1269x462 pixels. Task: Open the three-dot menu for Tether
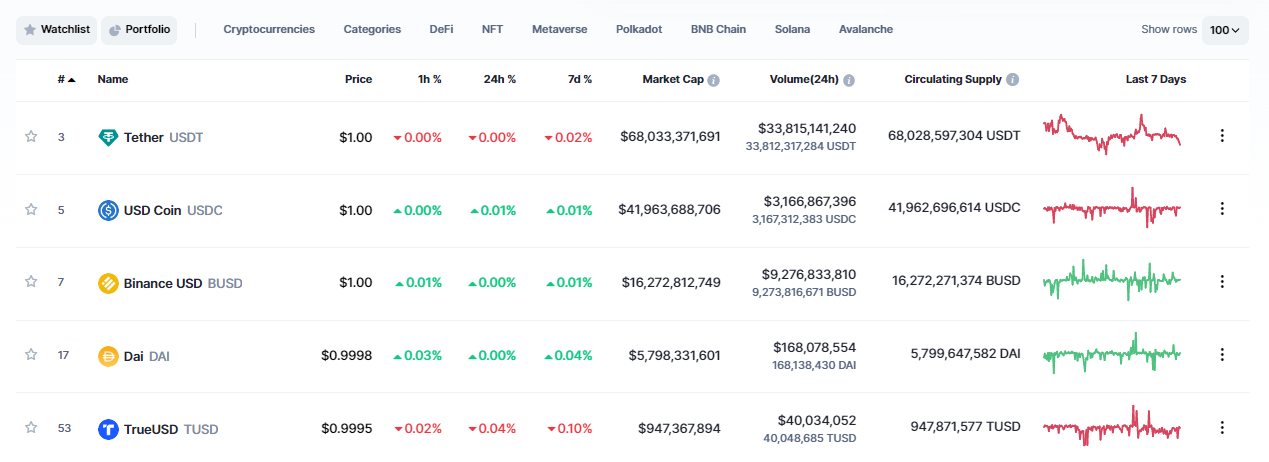coord(1221,136)
